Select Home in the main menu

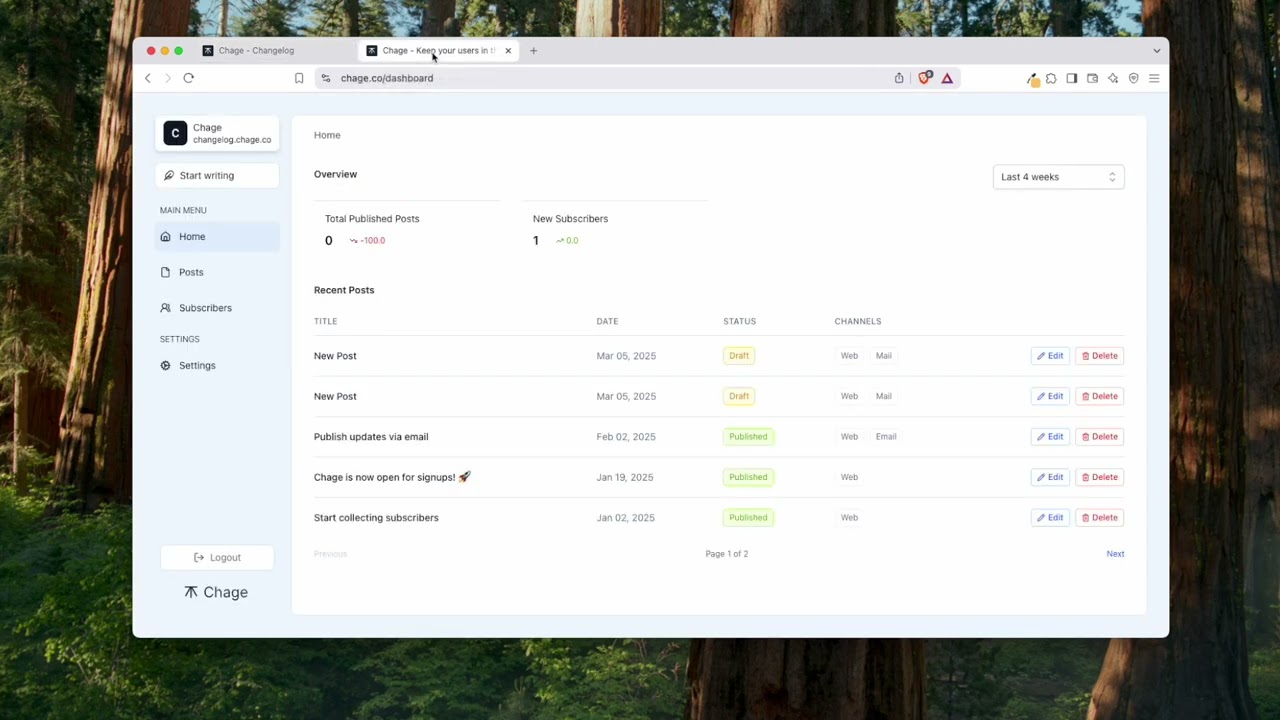pyautogui.click(x=217, y=237)
